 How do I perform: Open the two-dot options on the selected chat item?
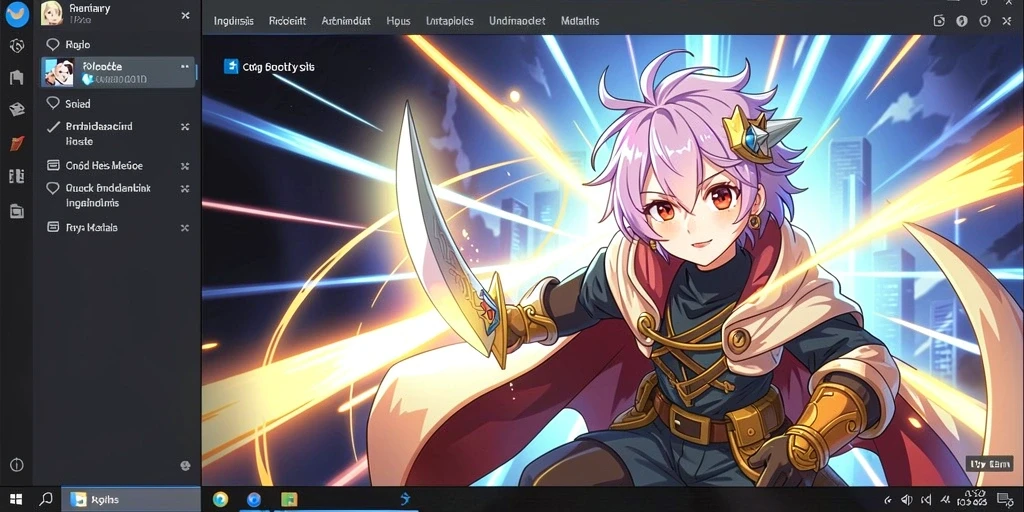click(x=185, y=67)
